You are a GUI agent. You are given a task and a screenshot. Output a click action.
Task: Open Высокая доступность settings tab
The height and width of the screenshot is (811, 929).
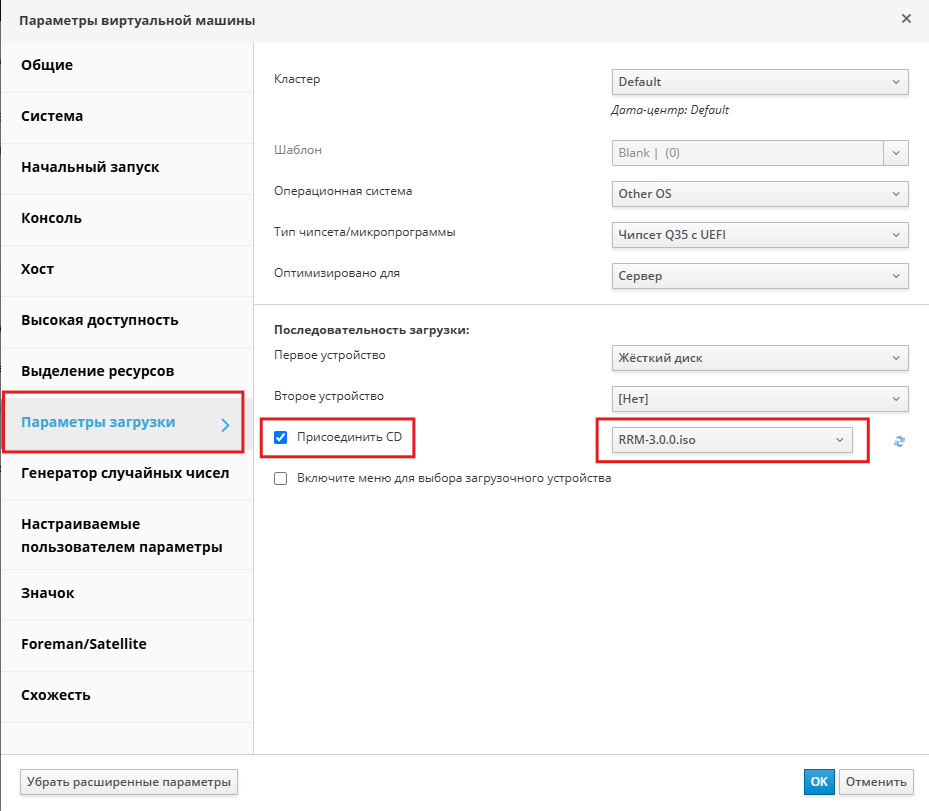pos(100,321)
